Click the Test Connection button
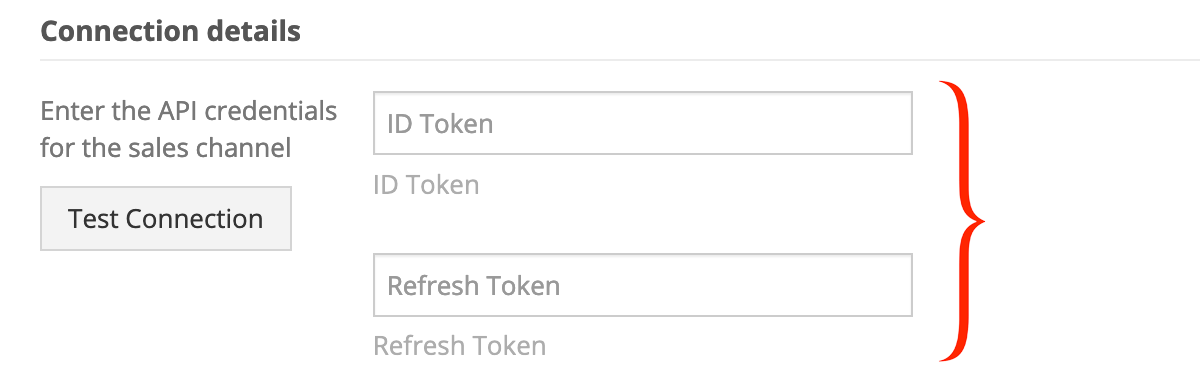This screenshot has width=1200, height=376. pos(166,218)
